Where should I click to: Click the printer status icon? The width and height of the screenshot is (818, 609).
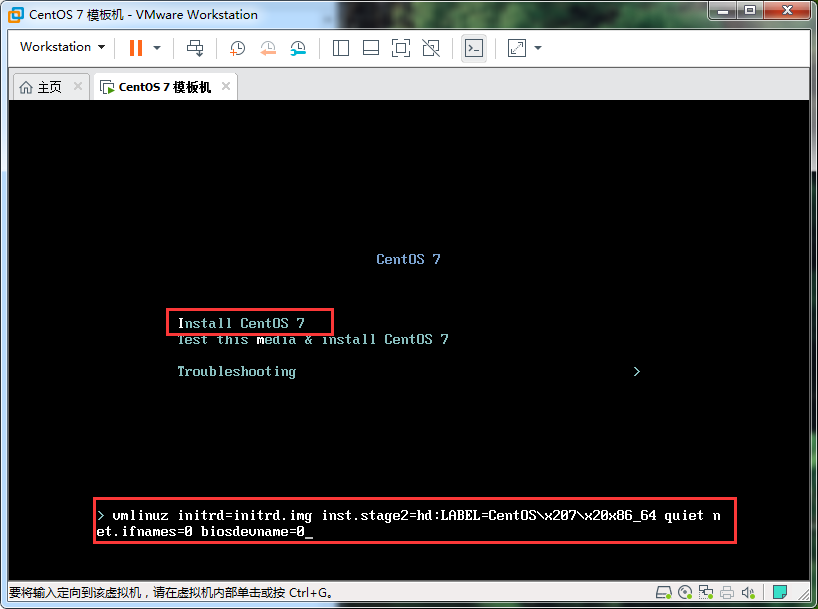(x=727, y=592)
